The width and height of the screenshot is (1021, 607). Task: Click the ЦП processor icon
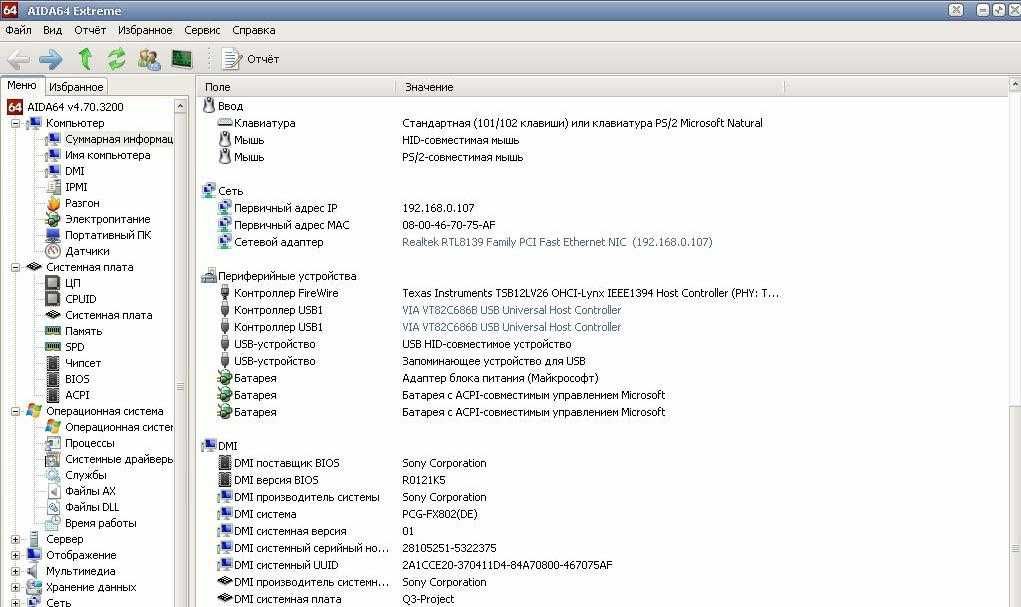(53, 283)
